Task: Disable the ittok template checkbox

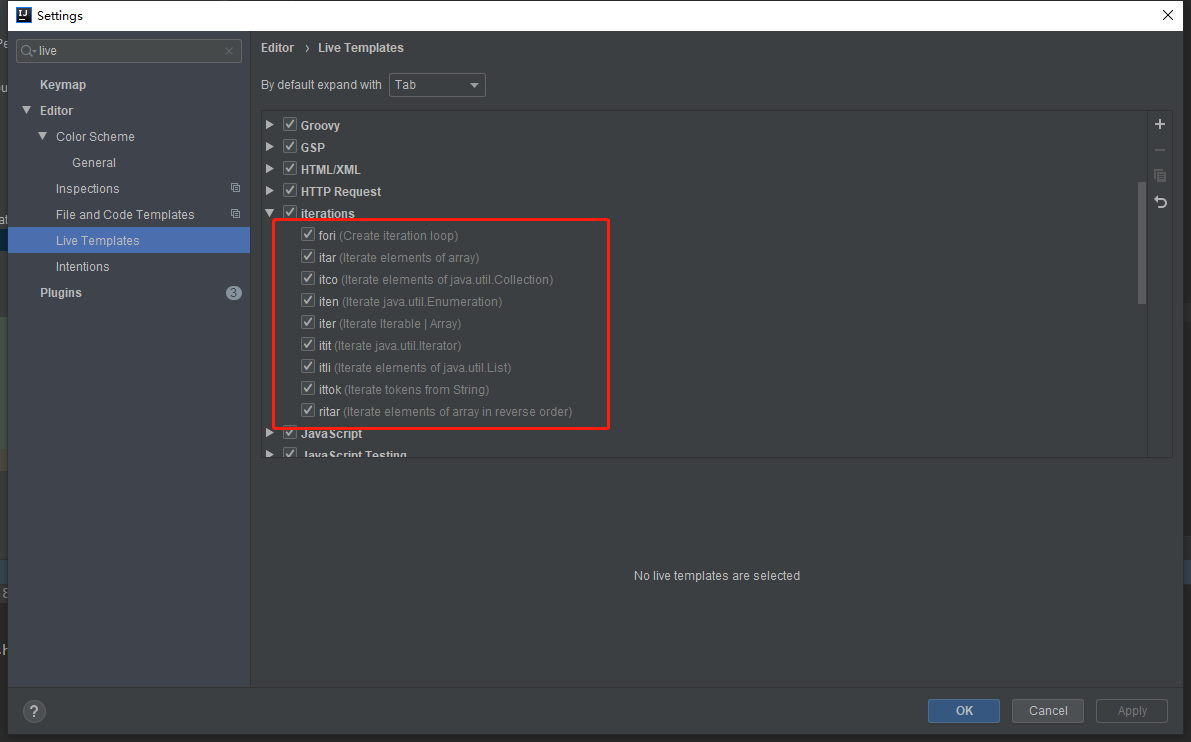Action: pyautogui.click(x=308, y=389)
